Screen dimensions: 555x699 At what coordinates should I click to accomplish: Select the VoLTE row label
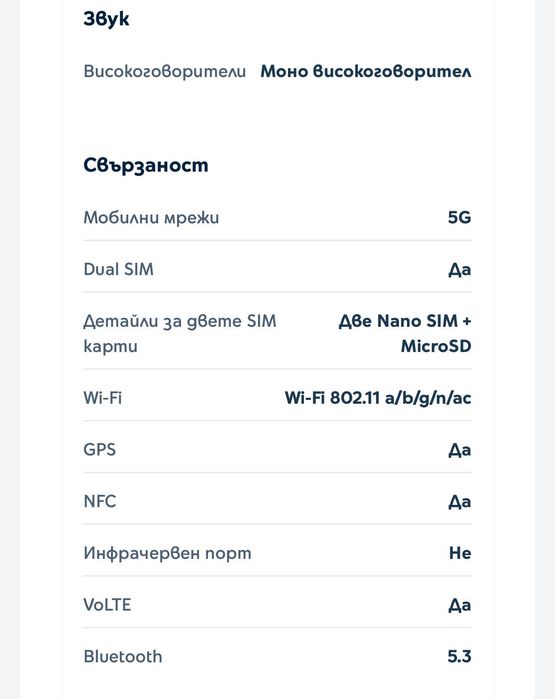click(107, 605)
